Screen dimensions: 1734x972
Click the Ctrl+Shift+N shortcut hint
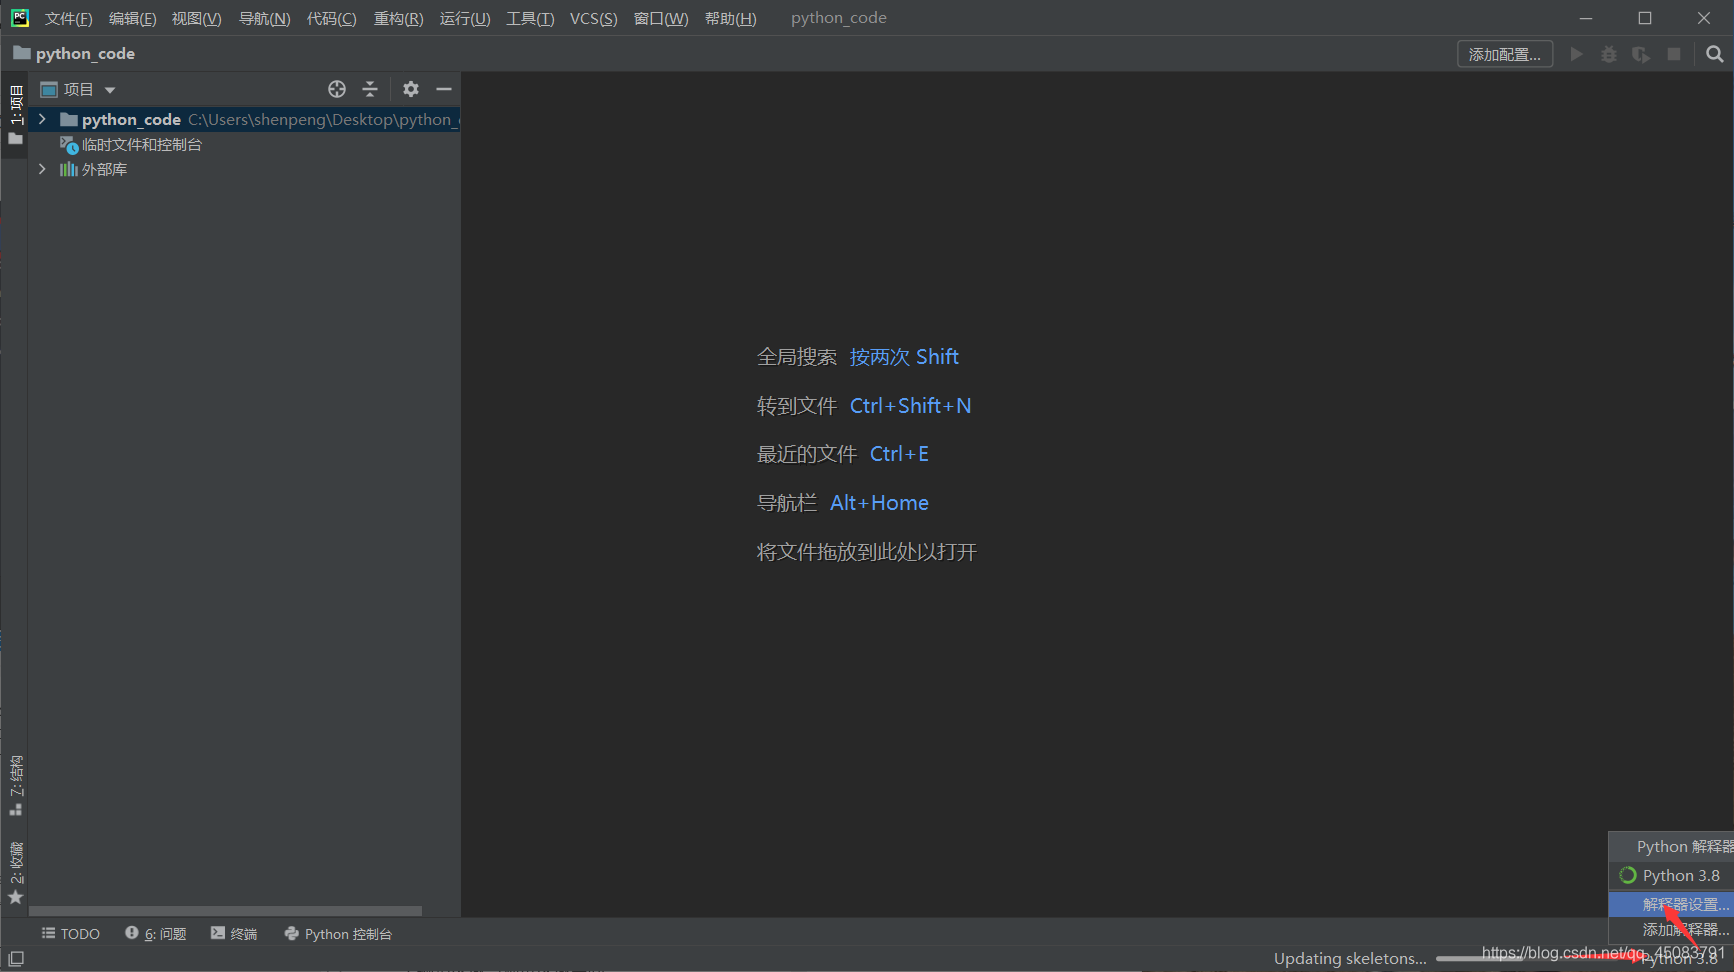[x=910, y=406]
